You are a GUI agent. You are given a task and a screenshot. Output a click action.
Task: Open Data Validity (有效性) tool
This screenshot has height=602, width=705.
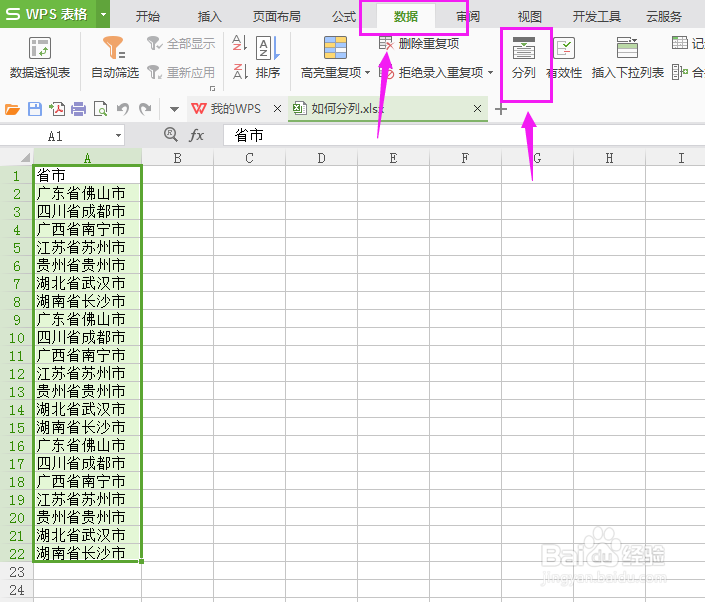point(564,59)
